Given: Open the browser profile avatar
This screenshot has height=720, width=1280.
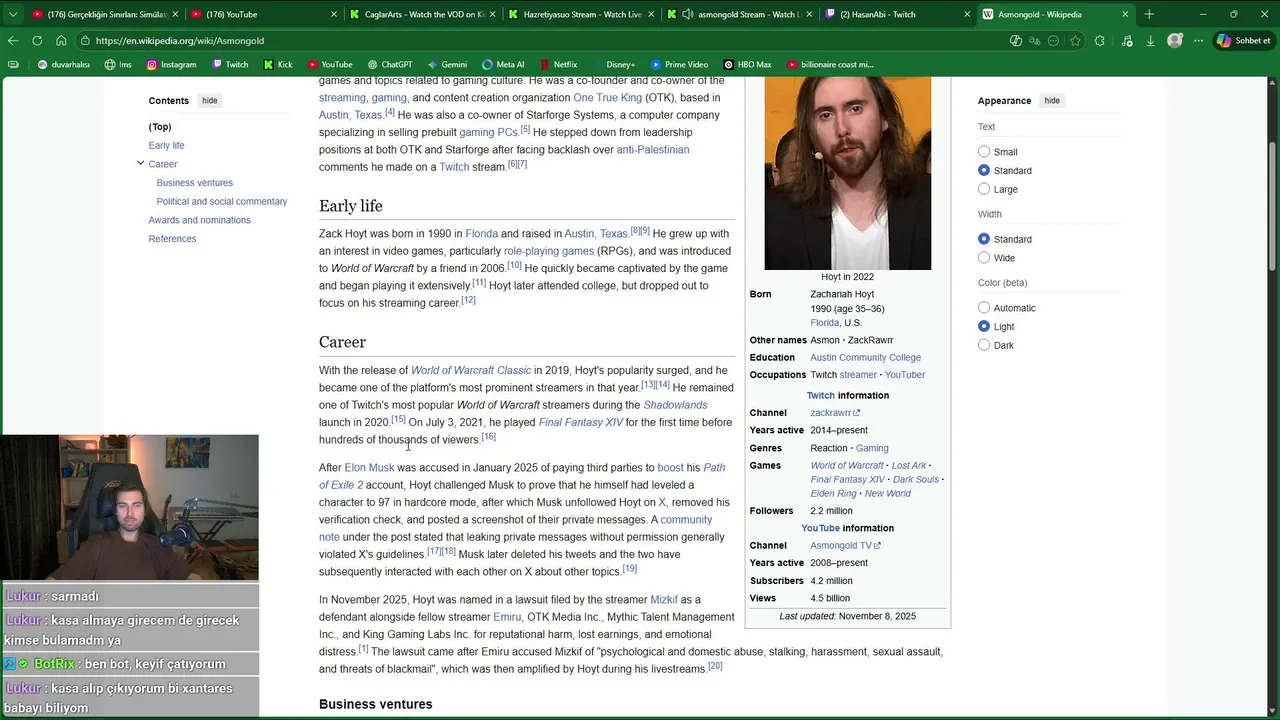Looking at the screenshot, I should tap(1175, 40).
